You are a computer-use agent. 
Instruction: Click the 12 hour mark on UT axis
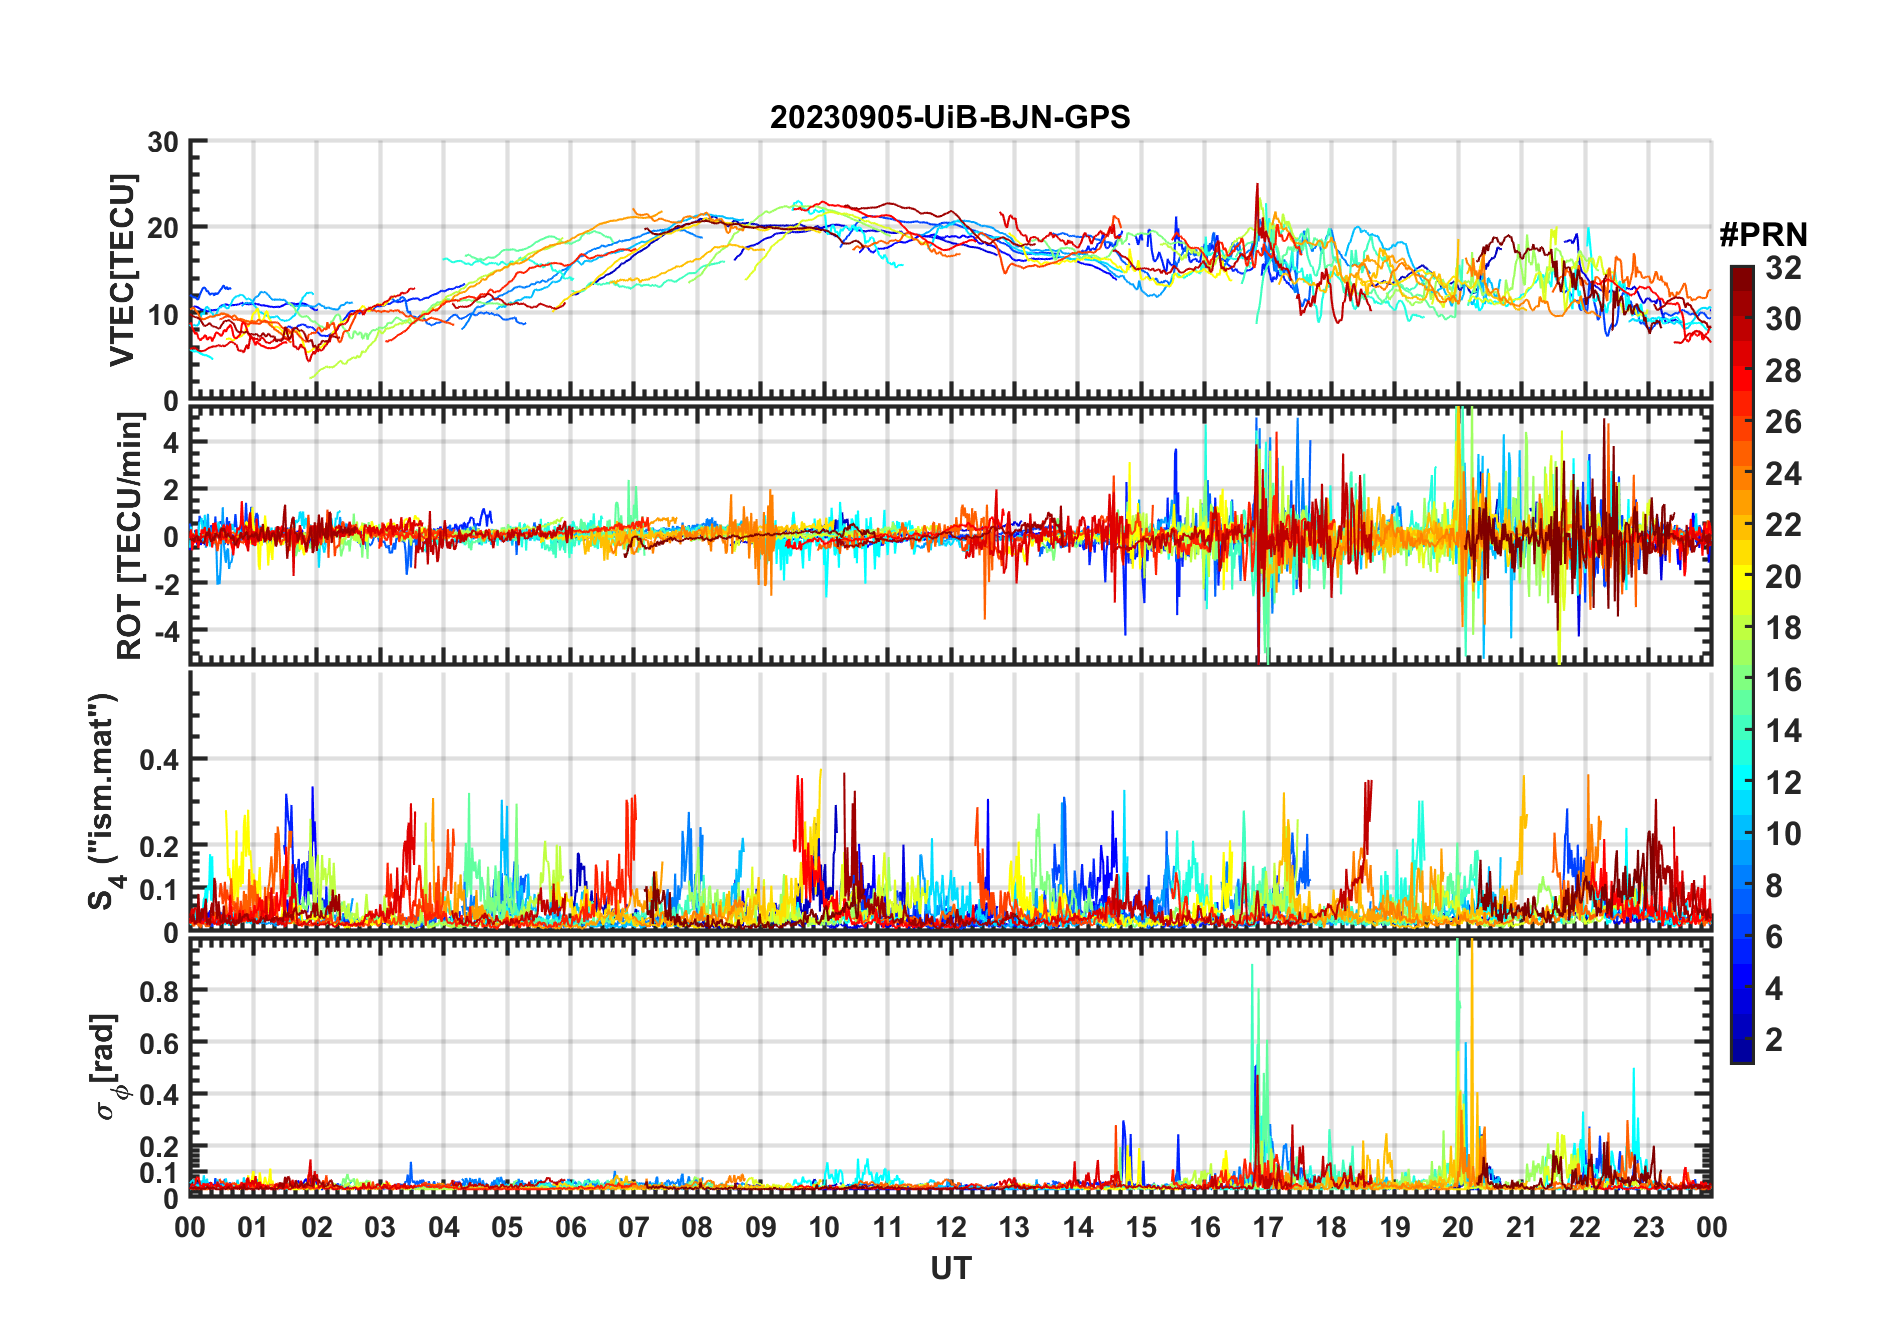coord(950,1227)
